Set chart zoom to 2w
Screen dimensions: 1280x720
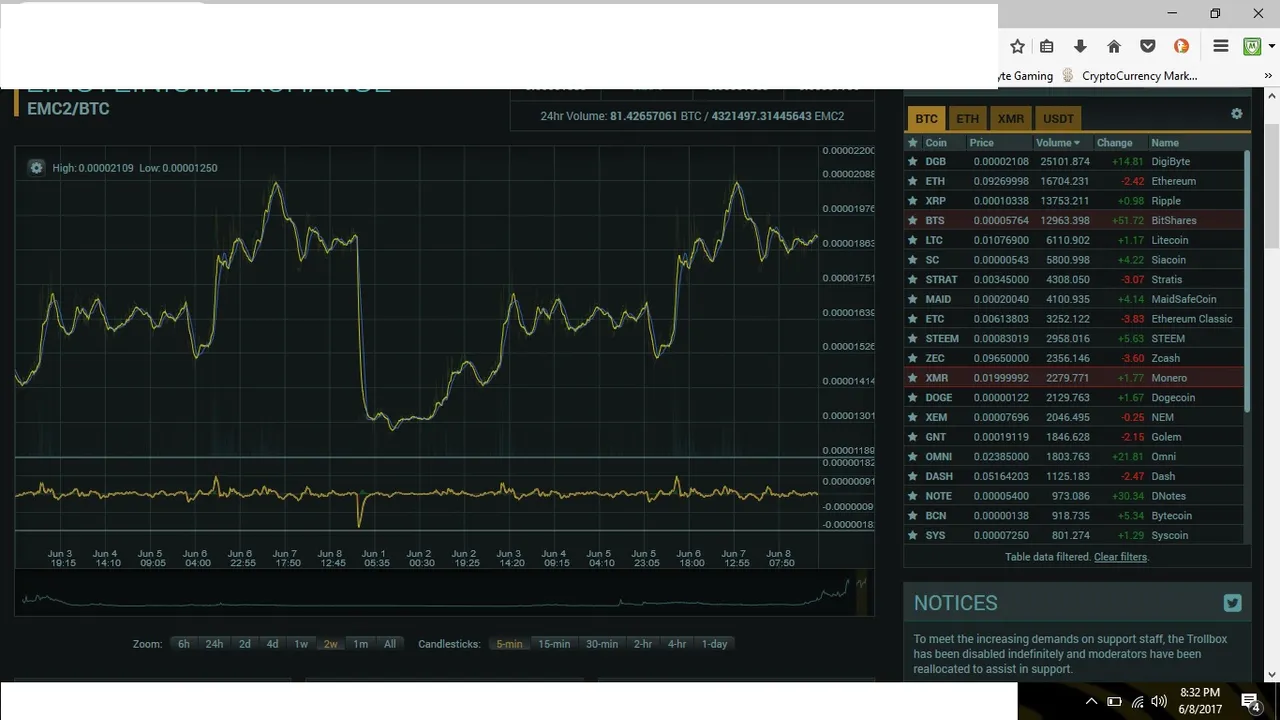click(330, 644)
